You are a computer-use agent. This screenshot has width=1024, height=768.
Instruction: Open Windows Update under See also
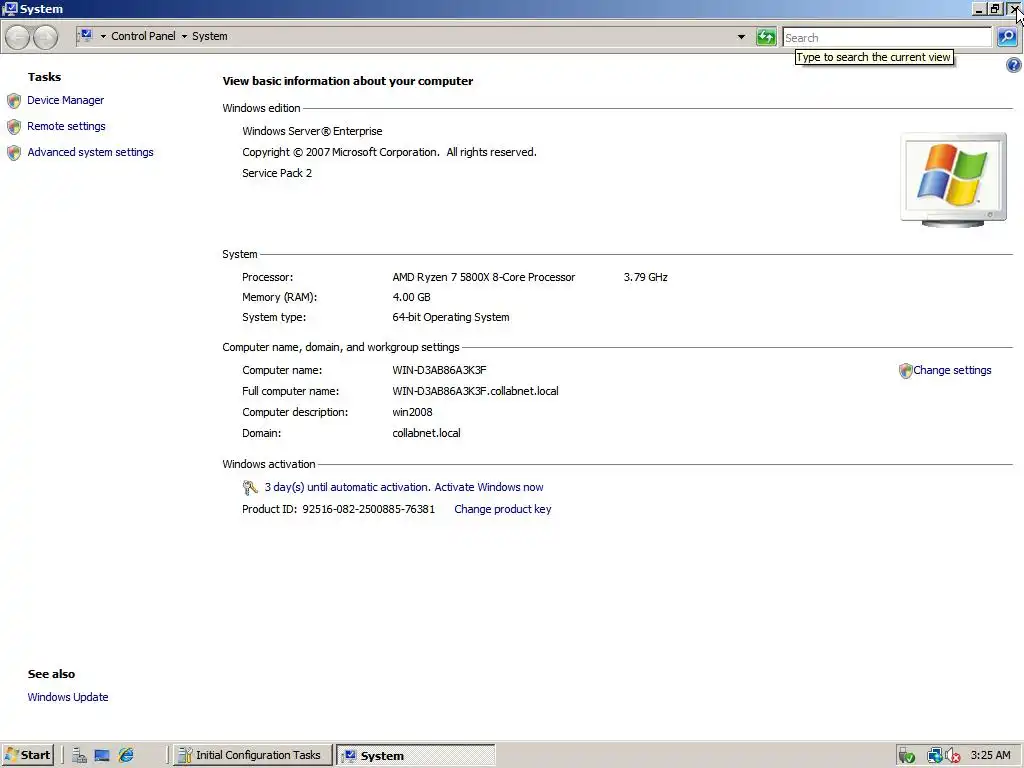click(68, 697)
